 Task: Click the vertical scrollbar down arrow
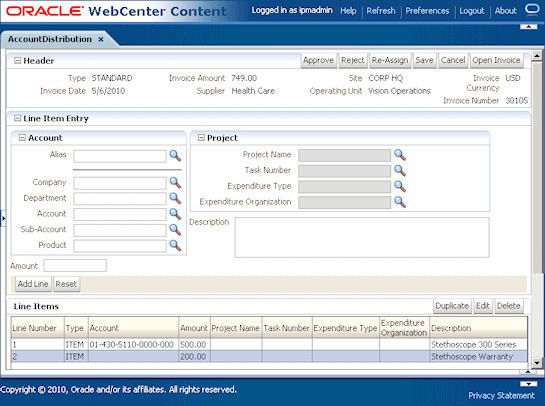pos(537,363)
